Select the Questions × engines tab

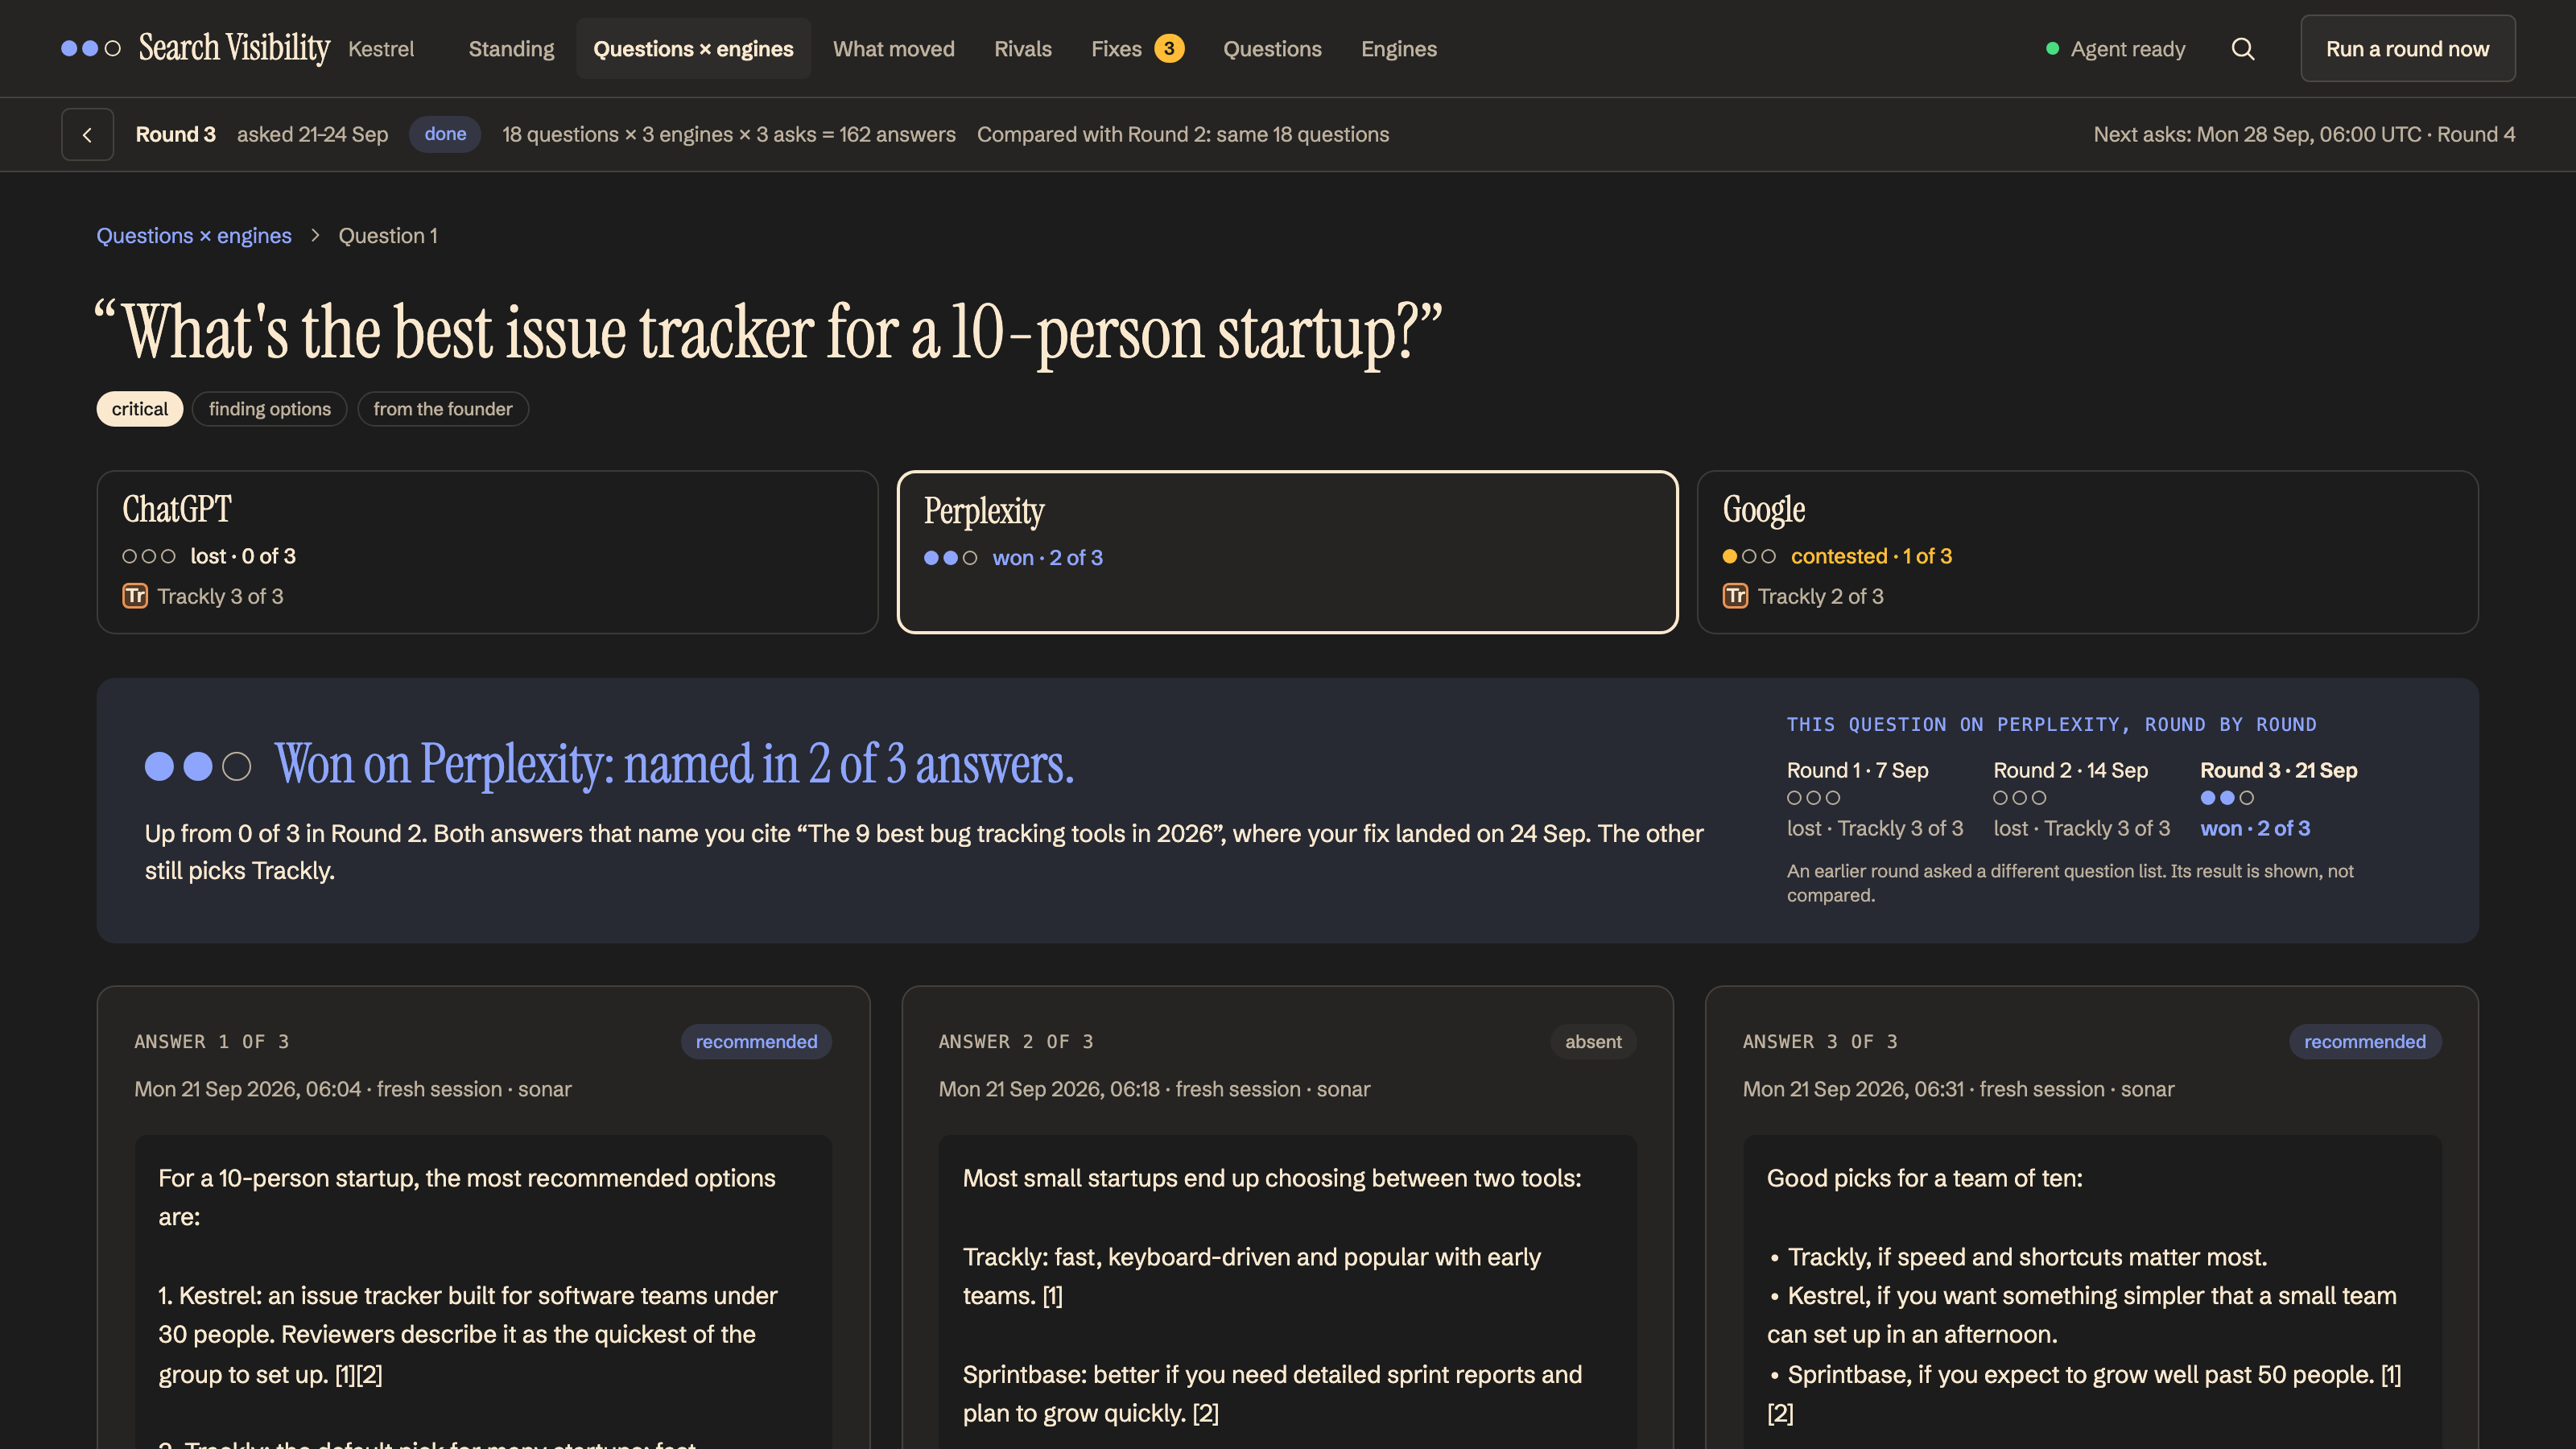coord(693,48)
